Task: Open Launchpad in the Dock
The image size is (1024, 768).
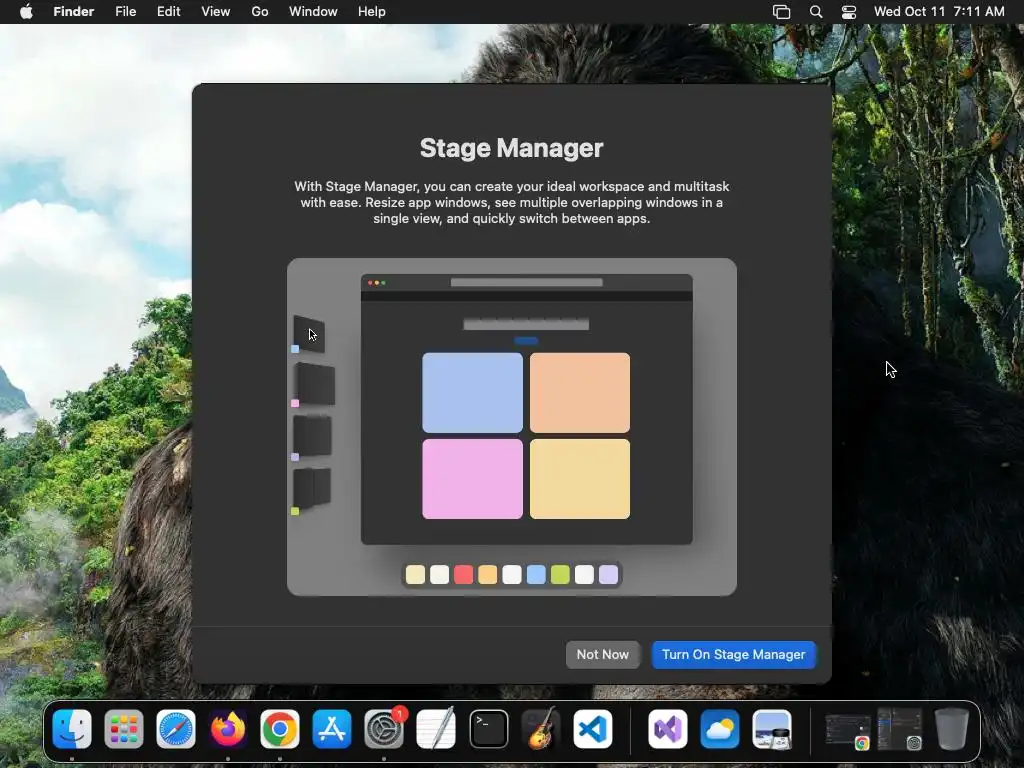Action: click(124, 729)
